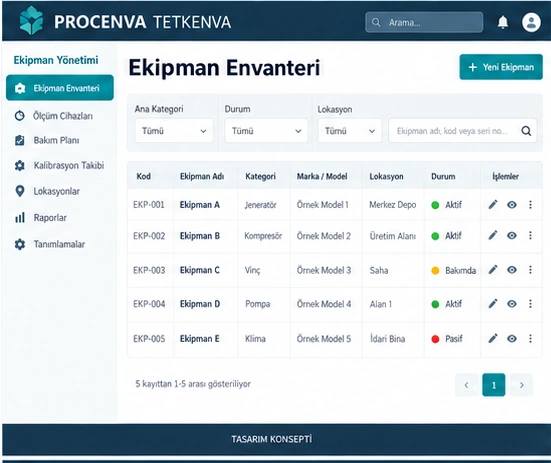
Task: Sort by Ekipman Adı column header
Action: 202,176
